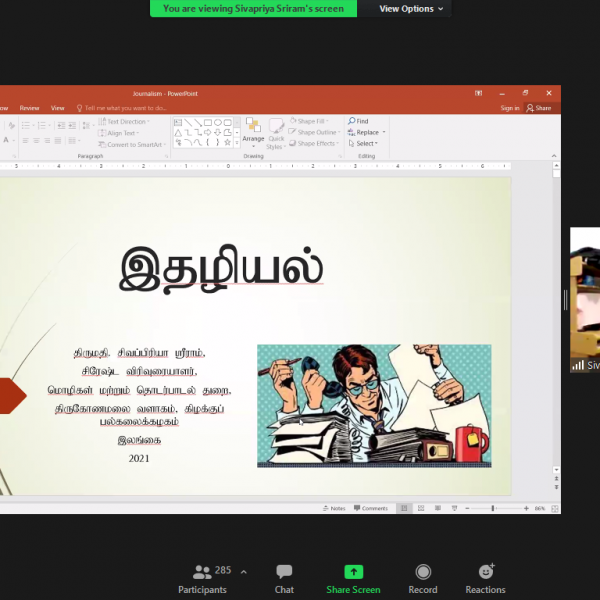This screenshot has width=600, height=600.
Task: Toggle justify paragraph icon
Action: [57, 141]
